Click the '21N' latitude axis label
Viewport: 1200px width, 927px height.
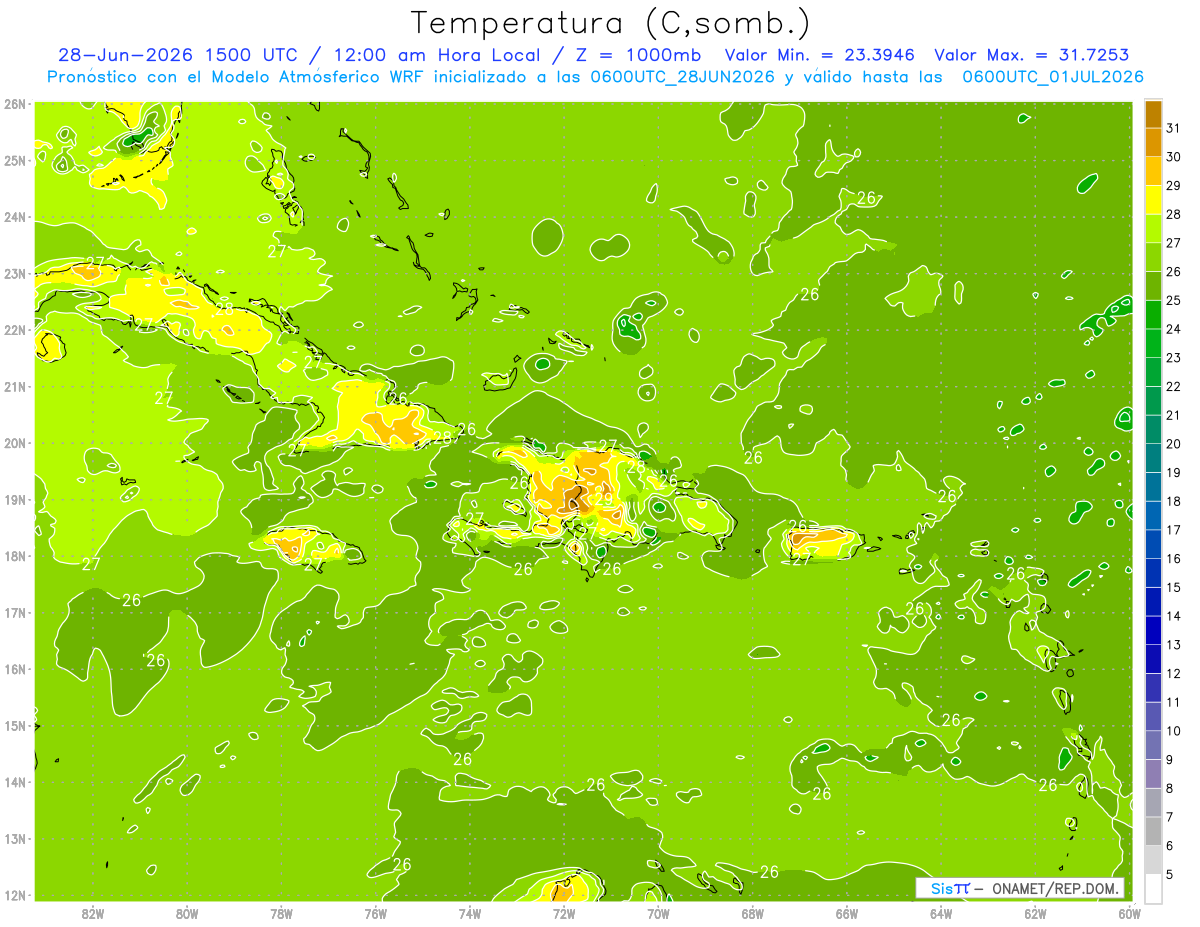pos(15,387)
